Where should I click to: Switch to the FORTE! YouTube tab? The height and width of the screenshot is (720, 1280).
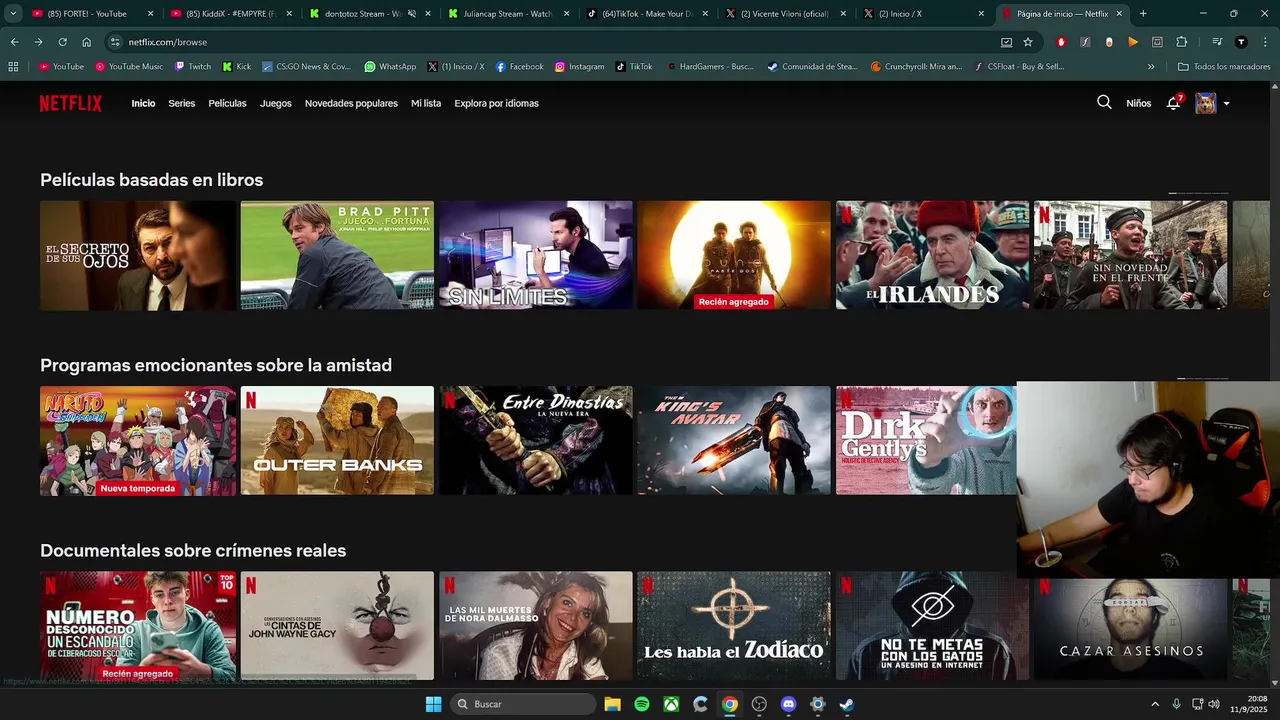(x=91, y=14)
